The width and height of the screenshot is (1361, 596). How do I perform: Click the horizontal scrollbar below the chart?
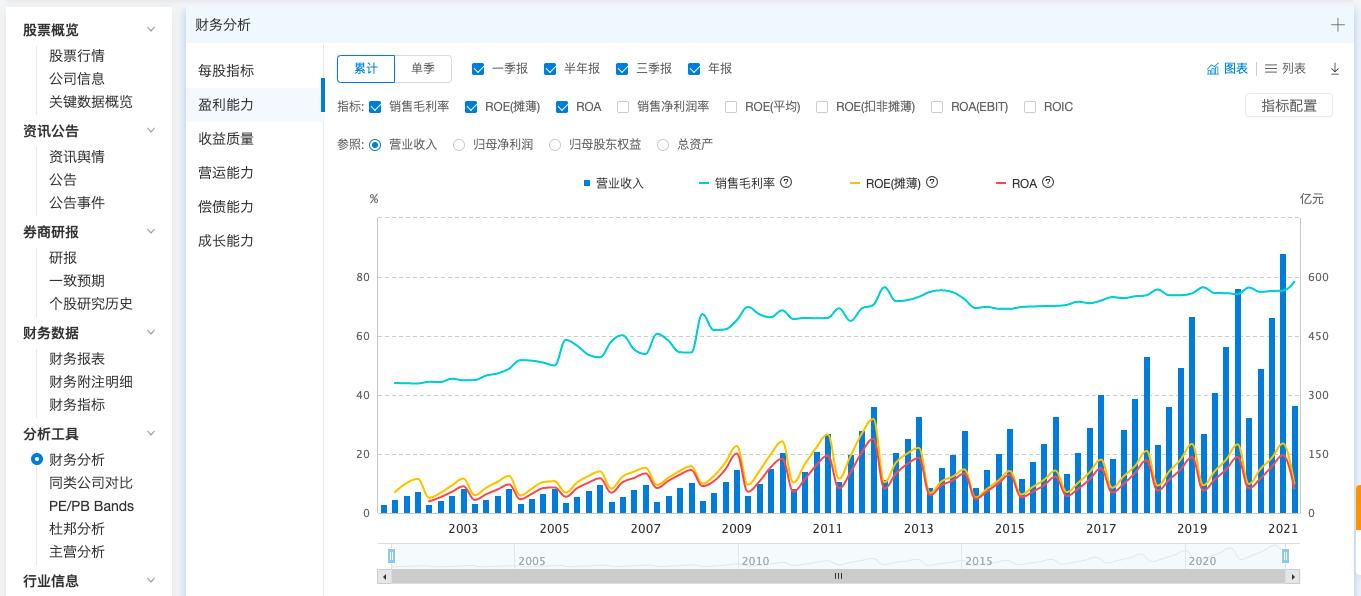838,576
